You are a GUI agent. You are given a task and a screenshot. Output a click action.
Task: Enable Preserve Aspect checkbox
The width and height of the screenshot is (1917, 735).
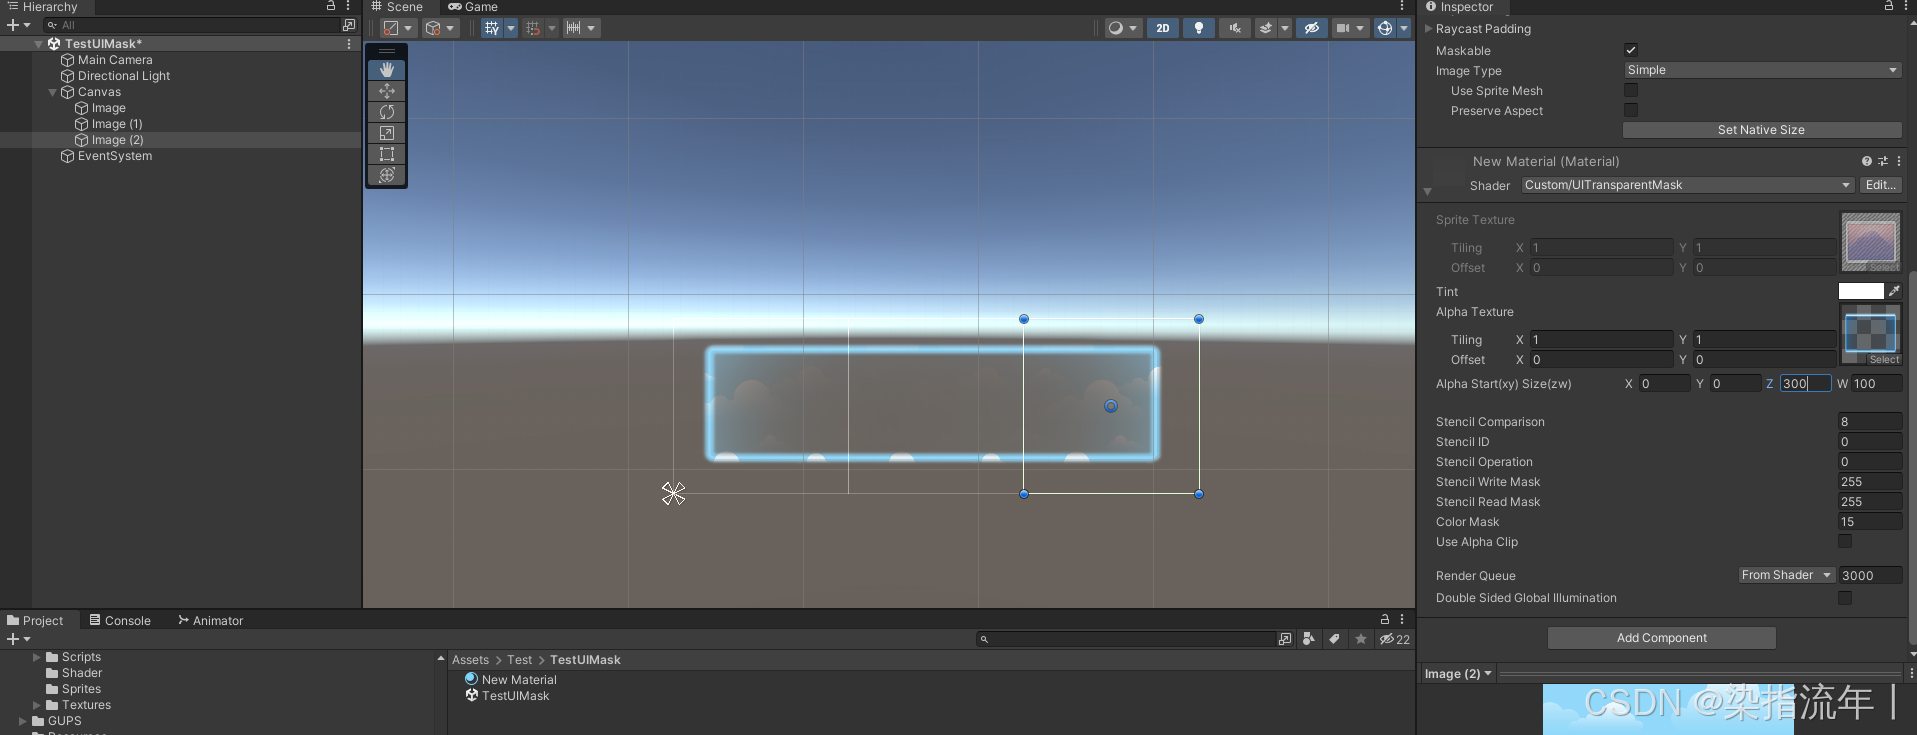[1631, 110]
